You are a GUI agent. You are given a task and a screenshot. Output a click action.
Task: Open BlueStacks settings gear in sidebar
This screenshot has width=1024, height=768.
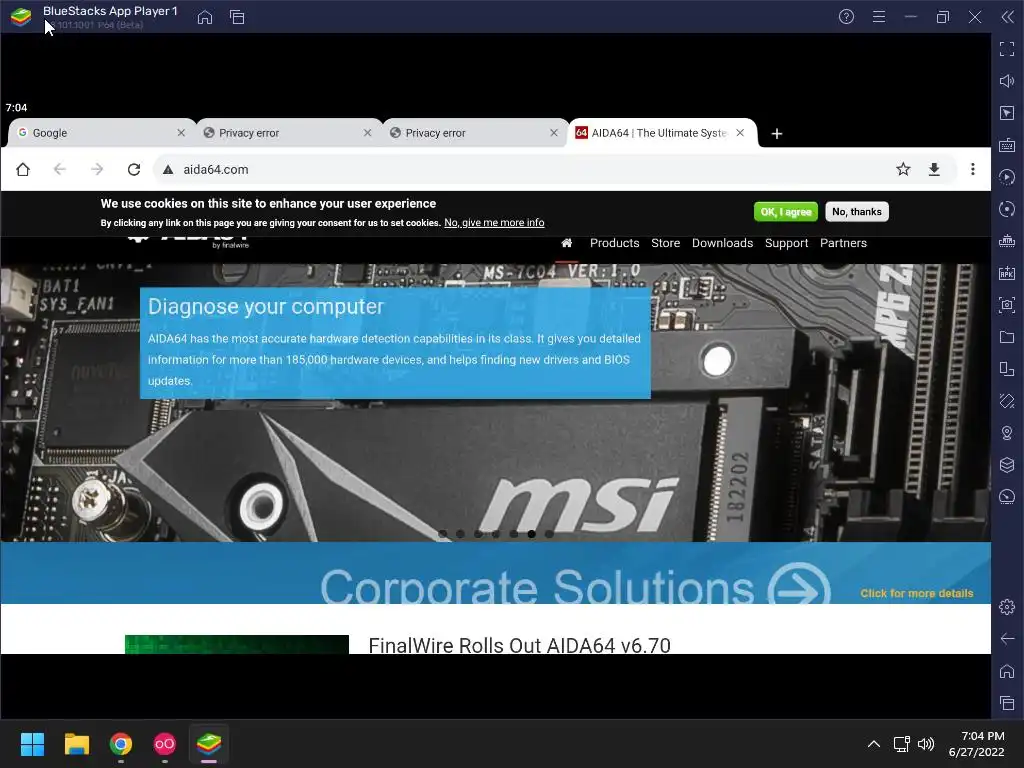[1006, 607]
